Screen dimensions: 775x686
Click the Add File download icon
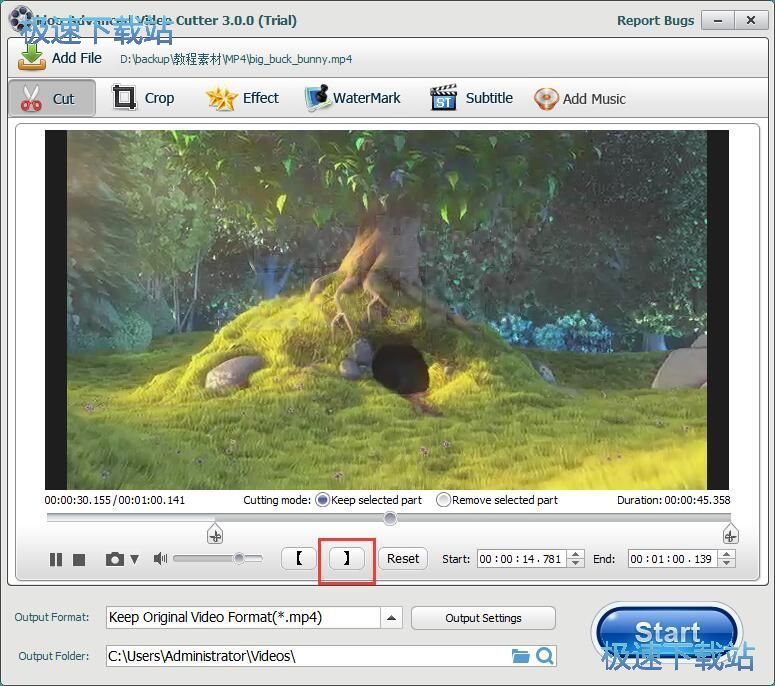point(32,57)
